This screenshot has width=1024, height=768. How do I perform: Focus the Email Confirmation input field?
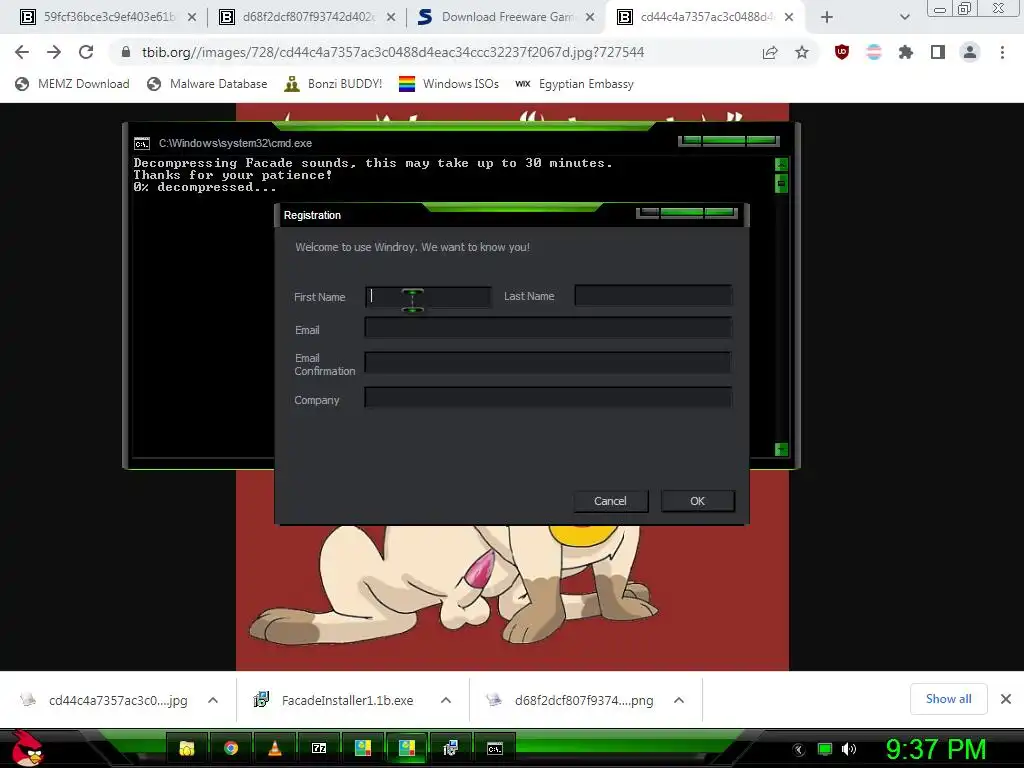click(548, 362)
